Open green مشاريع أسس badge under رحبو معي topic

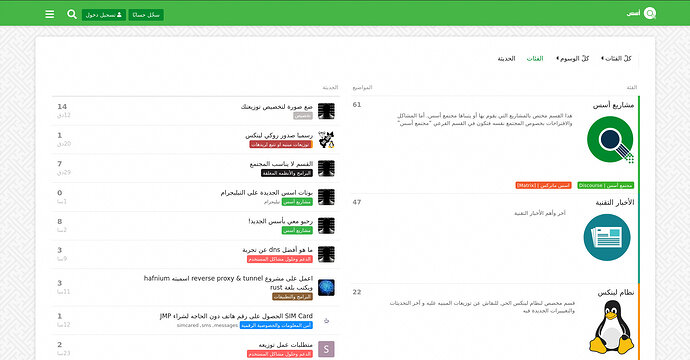pos(297,230)
